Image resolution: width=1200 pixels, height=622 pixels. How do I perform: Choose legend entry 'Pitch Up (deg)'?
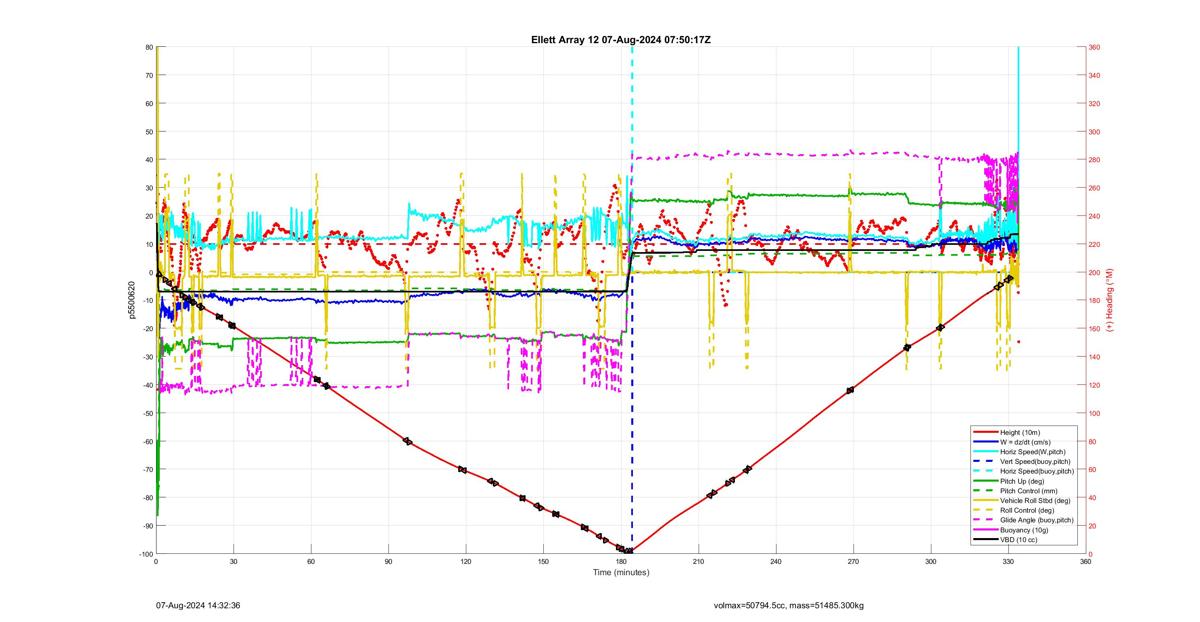(x=1022, y=481)
